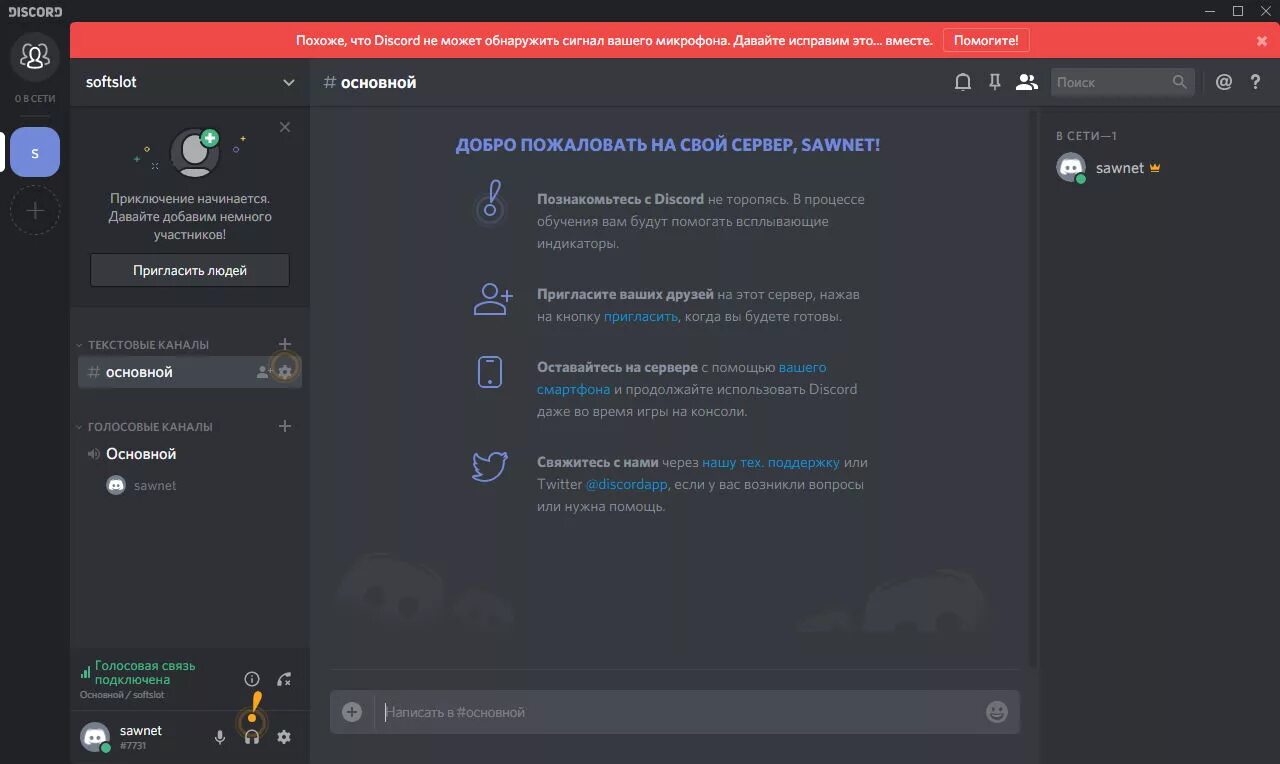Click the upload attachment plus button
1280x764 pixels.
coord(352,712)
